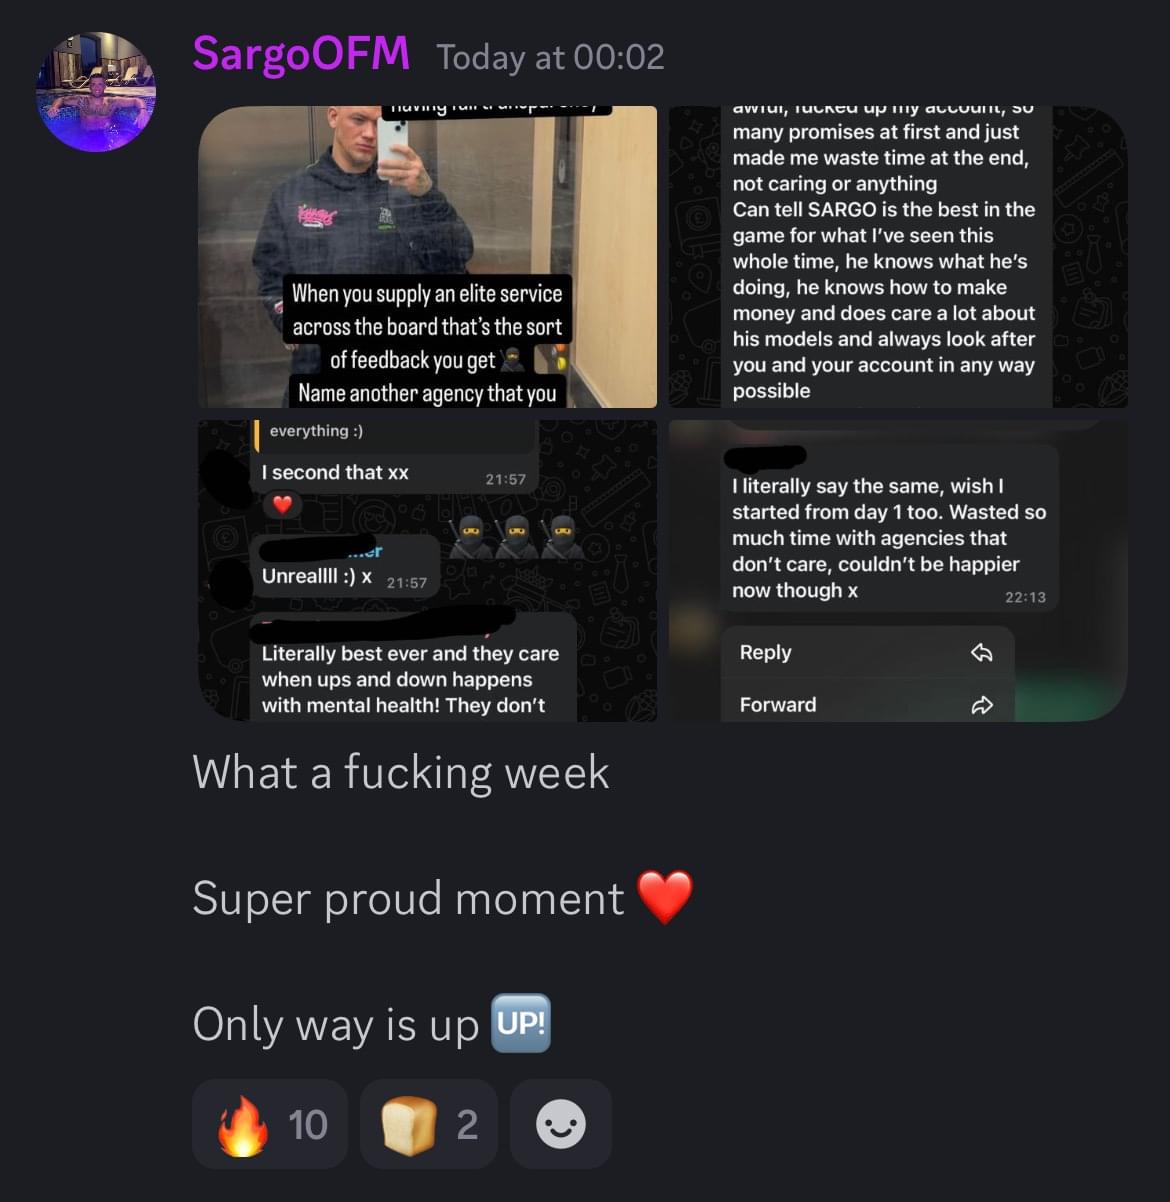This screenshot has height=1202, width=1170.
Task: Click the 'What a fucking week' message text
Action: pyautogui.click(x=401, y=772)
